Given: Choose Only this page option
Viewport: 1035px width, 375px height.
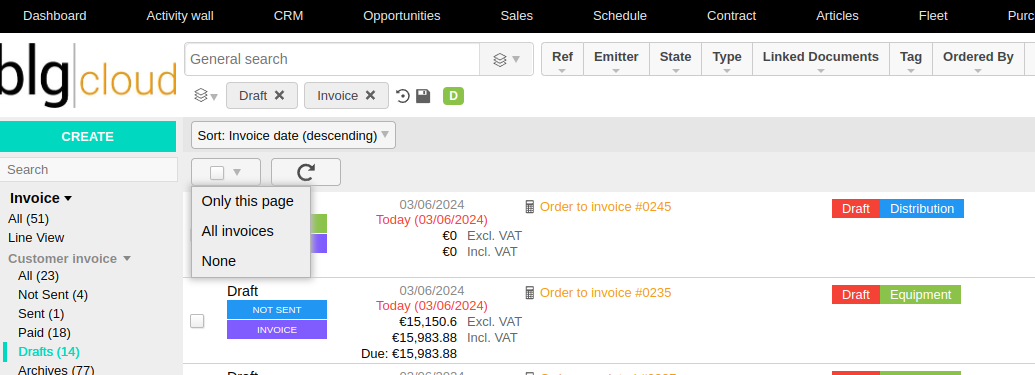Looking at the screenshot, I should click(248, 201).
